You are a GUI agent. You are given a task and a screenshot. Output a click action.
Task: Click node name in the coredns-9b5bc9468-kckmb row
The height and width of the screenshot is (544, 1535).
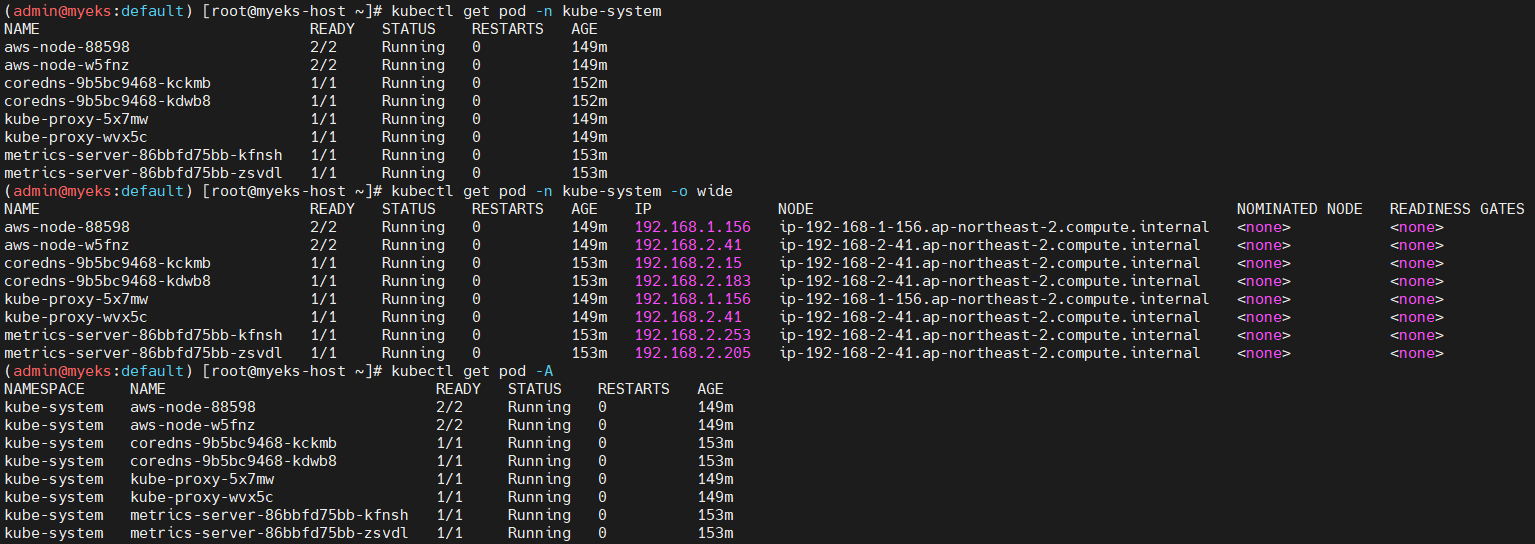(x=989, y=263)
